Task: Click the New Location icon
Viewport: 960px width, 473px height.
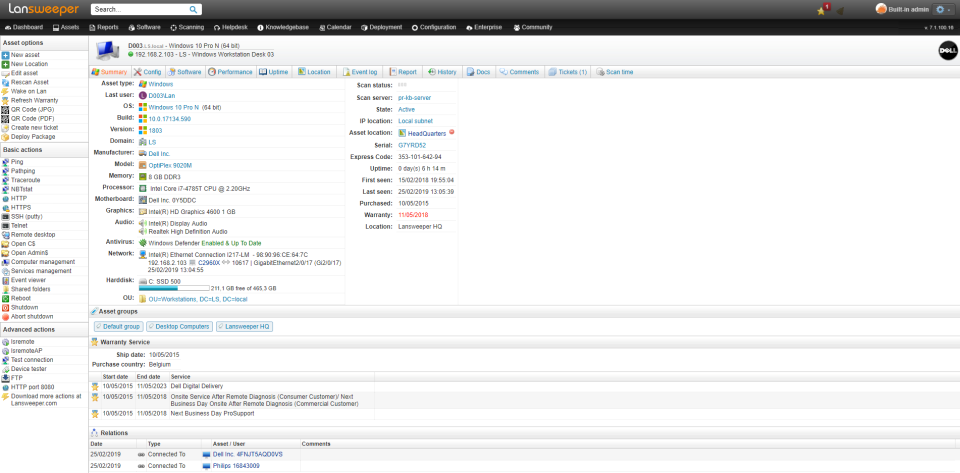Action: coord(6,64)
